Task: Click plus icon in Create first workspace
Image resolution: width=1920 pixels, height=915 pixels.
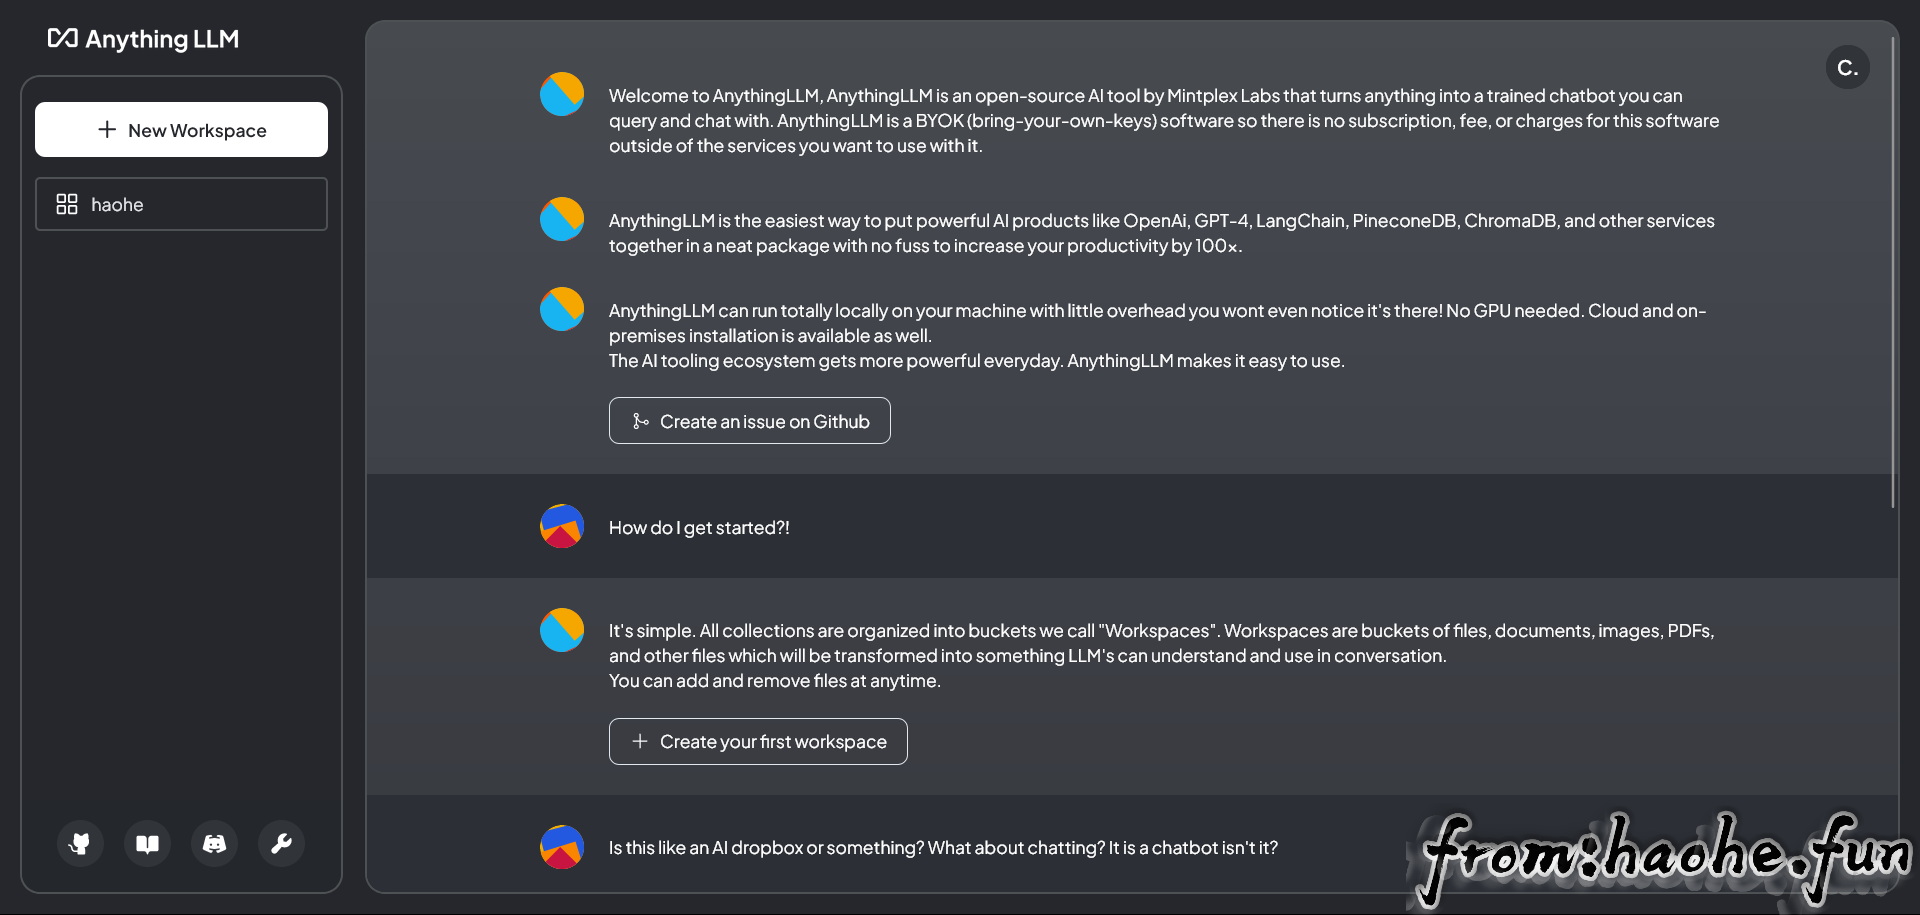Action: pos(640,741)
